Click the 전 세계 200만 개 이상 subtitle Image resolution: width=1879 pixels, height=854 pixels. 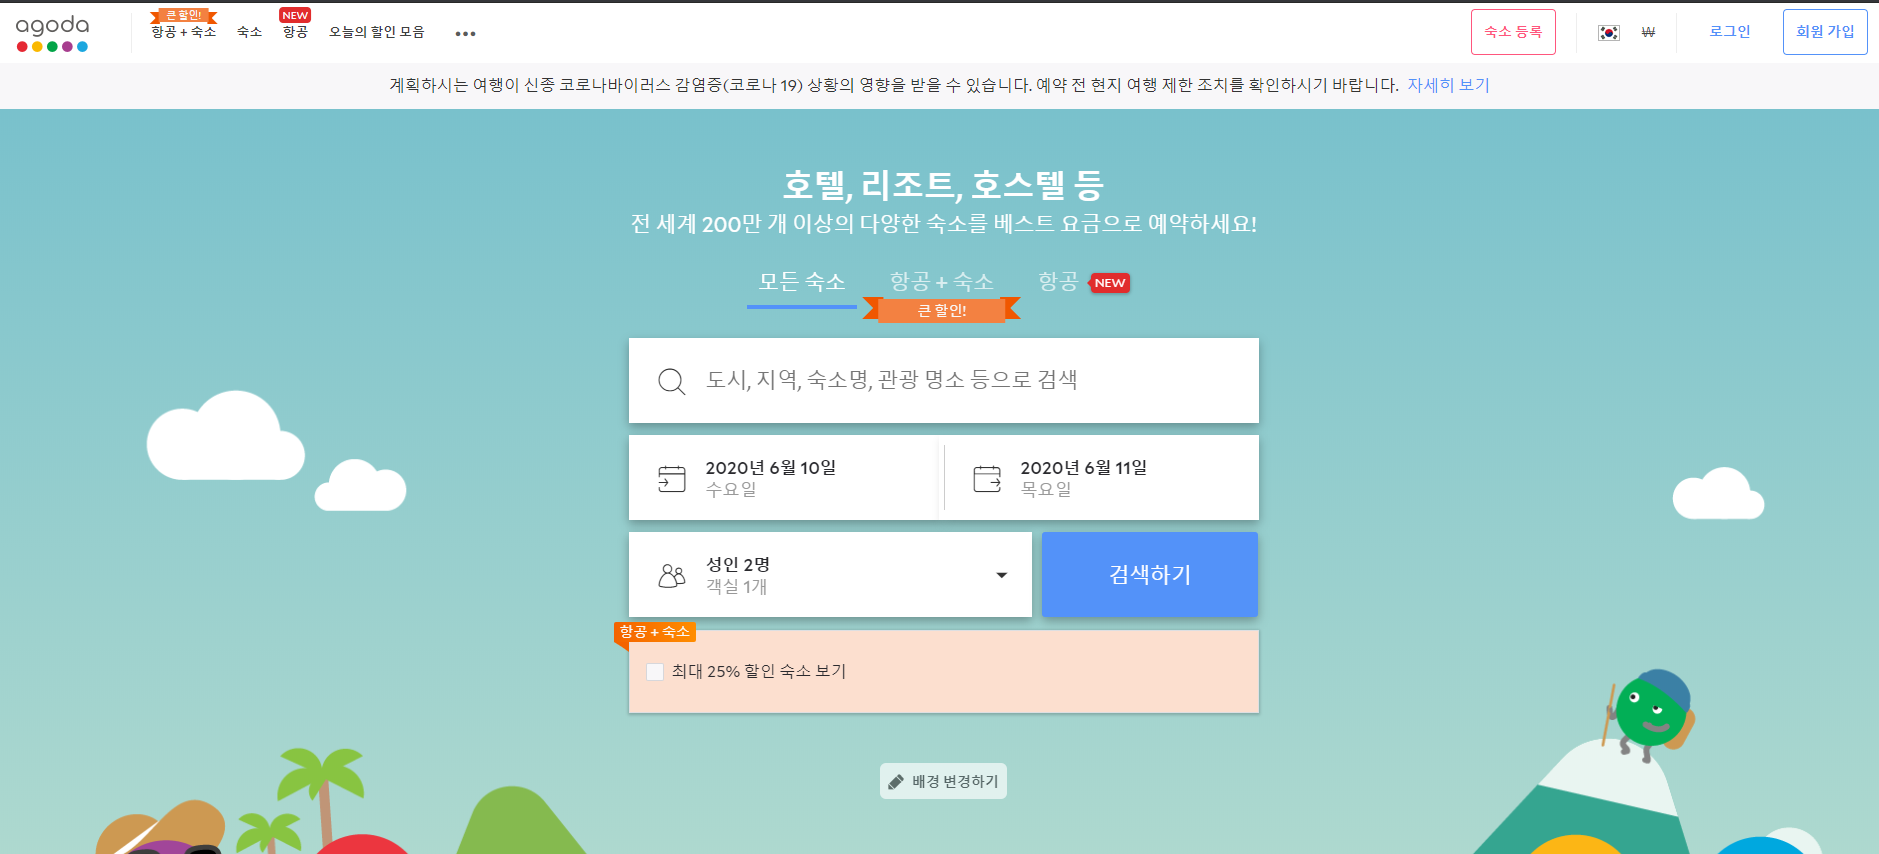(x=943, y=224)
